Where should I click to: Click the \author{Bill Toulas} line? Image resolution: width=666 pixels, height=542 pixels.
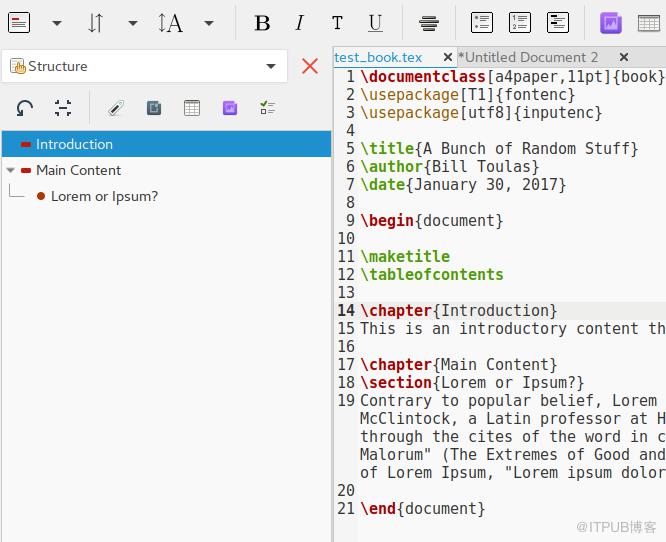[450, 167]
